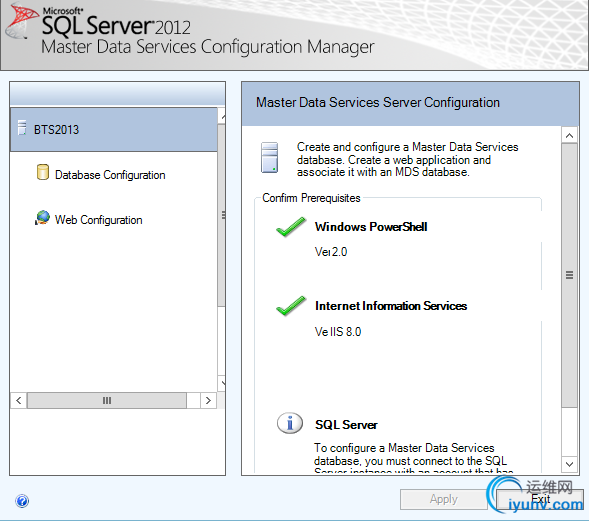Click navigation tree vertical scrollbar thumb

click(221, 215)
